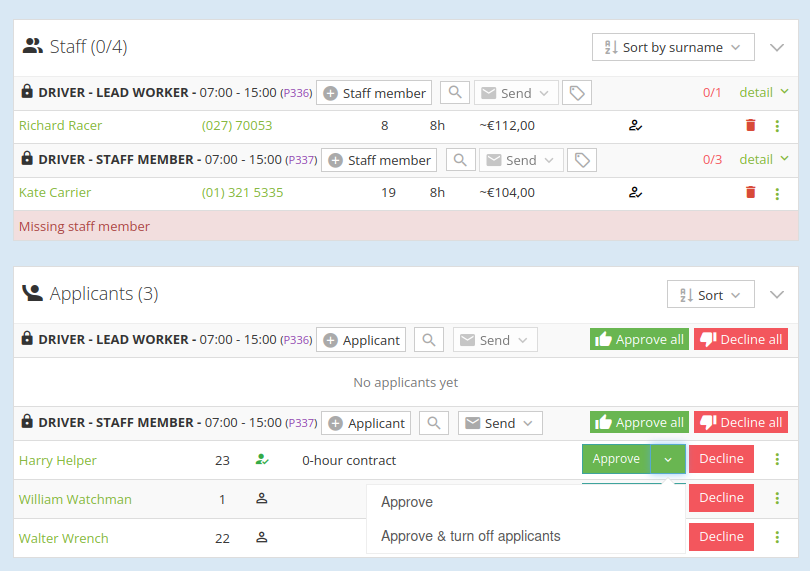Open the three-dot menu for Kate Carrier
810x571 pixels.
click(x=777, y=193)
